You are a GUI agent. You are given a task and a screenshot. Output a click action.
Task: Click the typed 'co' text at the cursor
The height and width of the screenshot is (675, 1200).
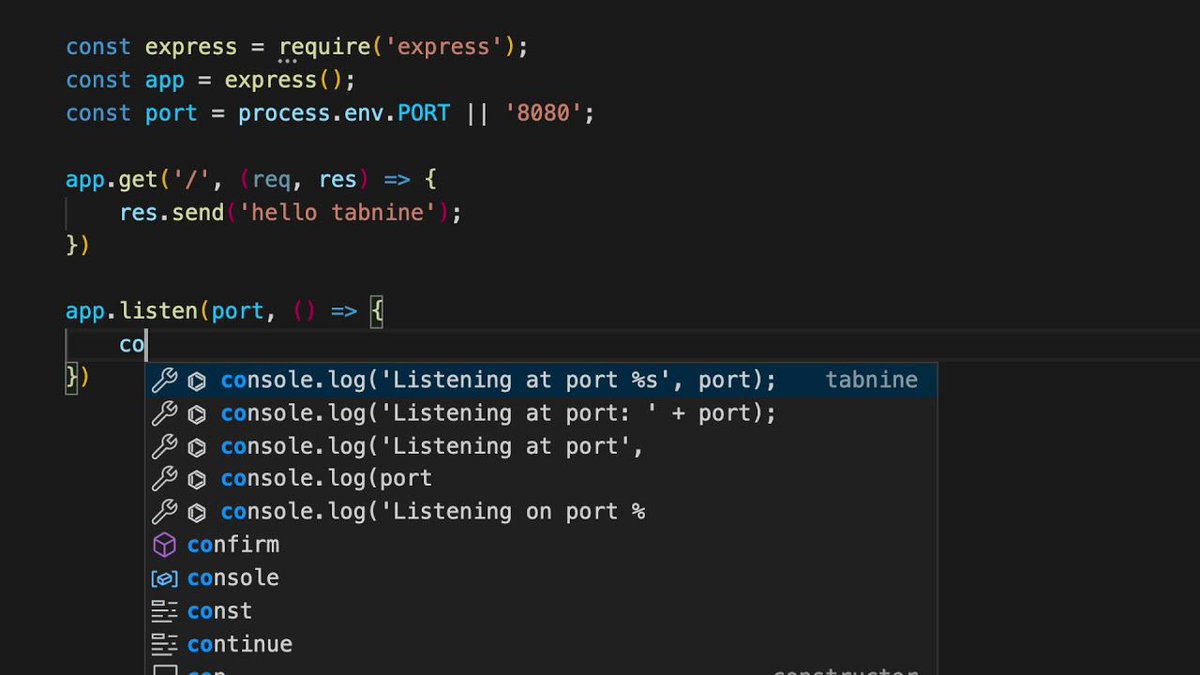click(131, 344)
